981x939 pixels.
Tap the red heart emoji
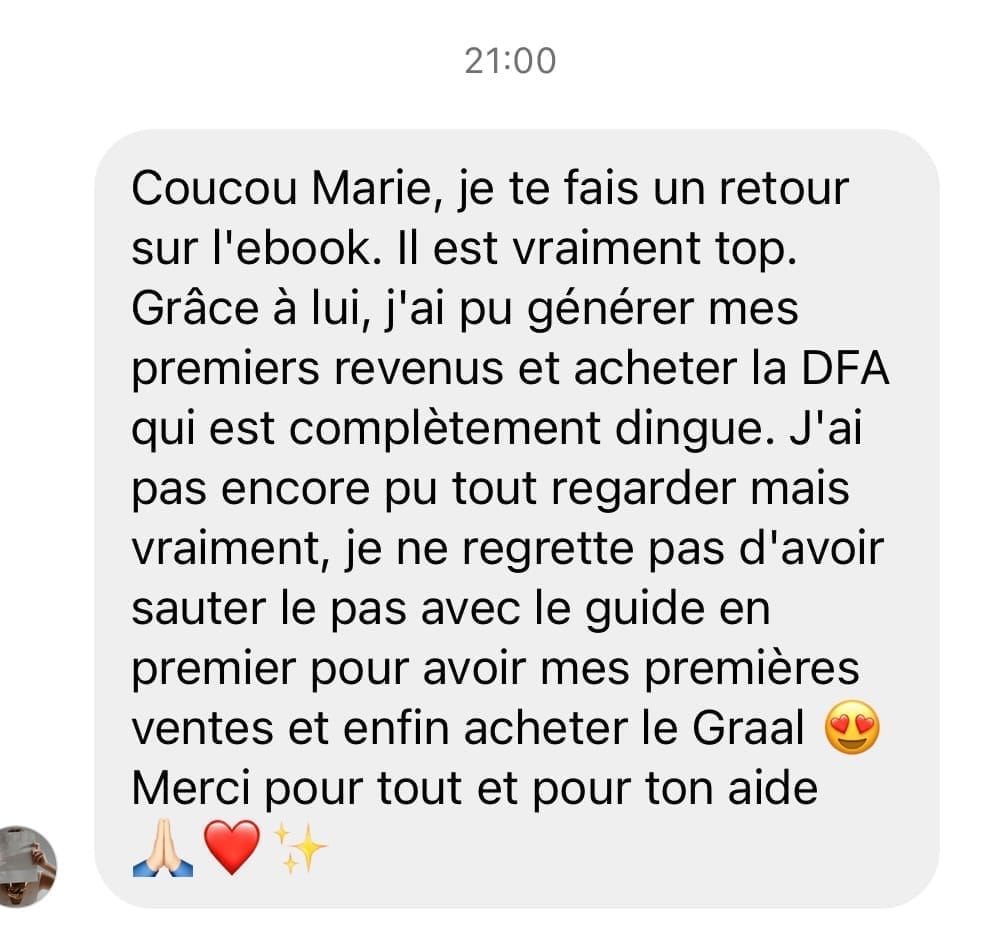[x=232, y=848]
